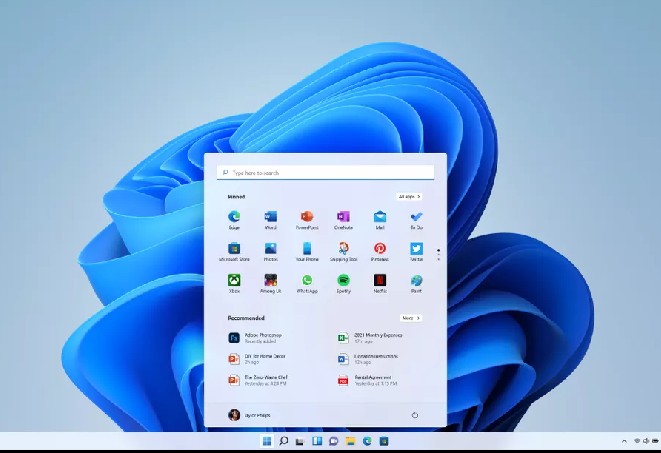Screen dimensions: 661x453
Task: Open the user account profile
Action: pyautogui.click(x=249, y=415)
